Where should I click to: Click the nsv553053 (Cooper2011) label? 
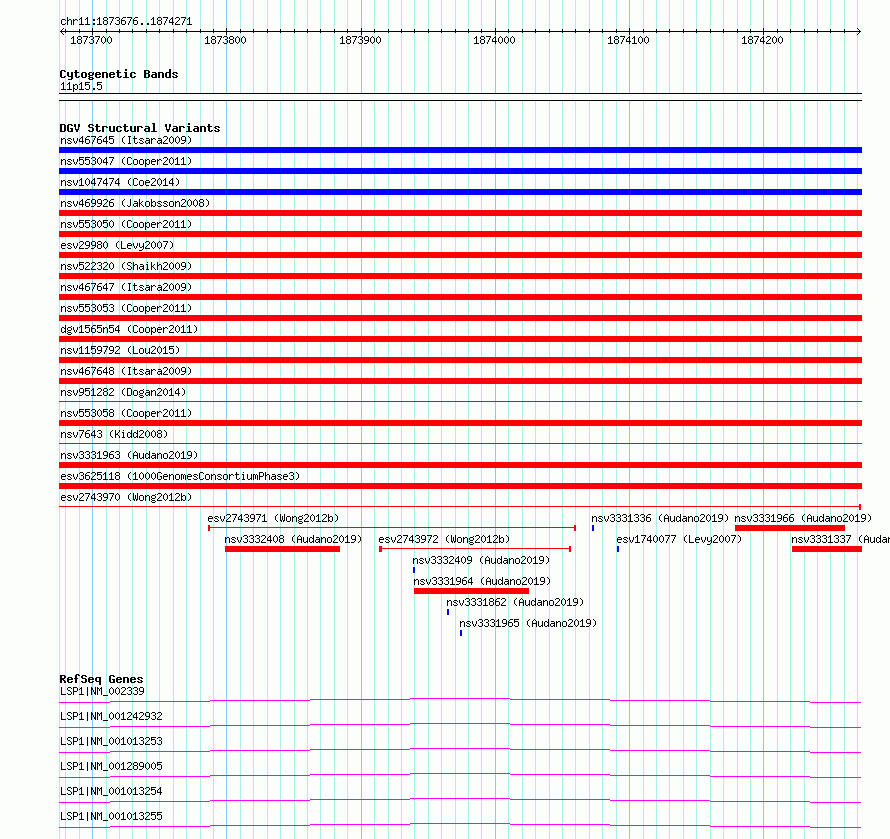pos(126,308)
